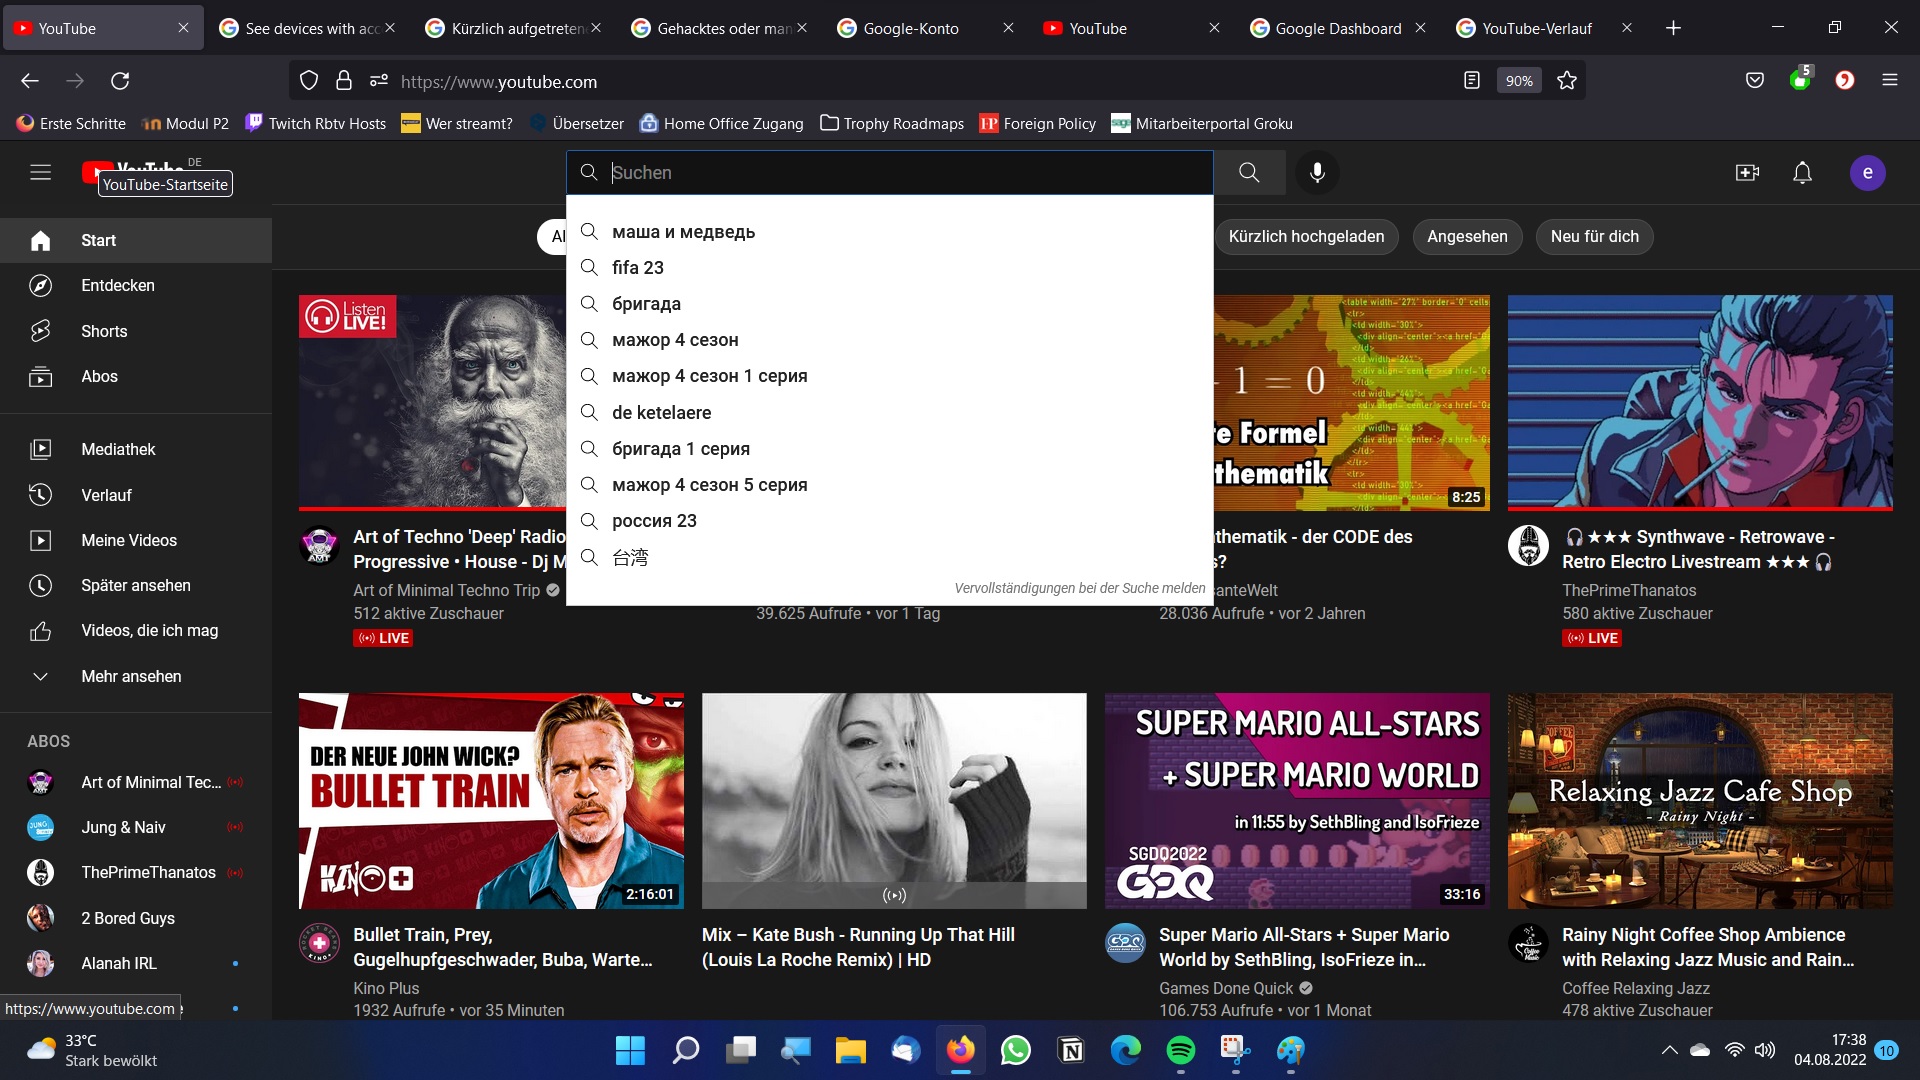Open Meine Videos in the sidebar
The image size is (1920, 1080).
point(136,541)
